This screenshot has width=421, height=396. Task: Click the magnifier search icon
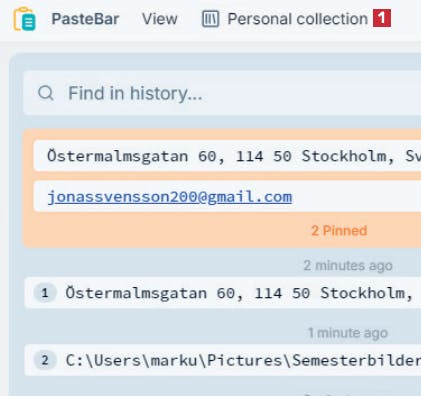coord(46,93)
